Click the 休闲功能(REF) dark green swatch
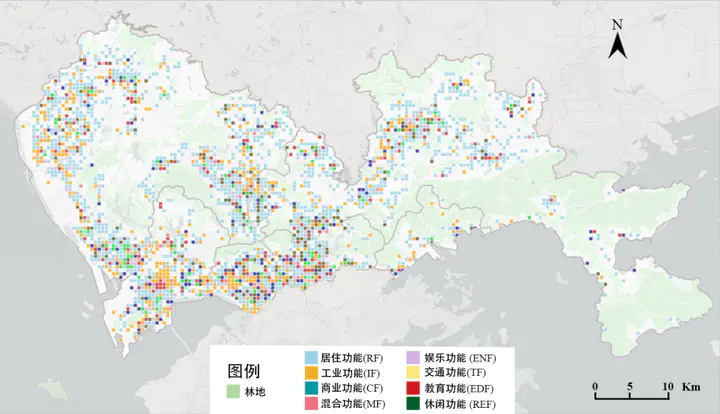720x414 pixels. 413,404
